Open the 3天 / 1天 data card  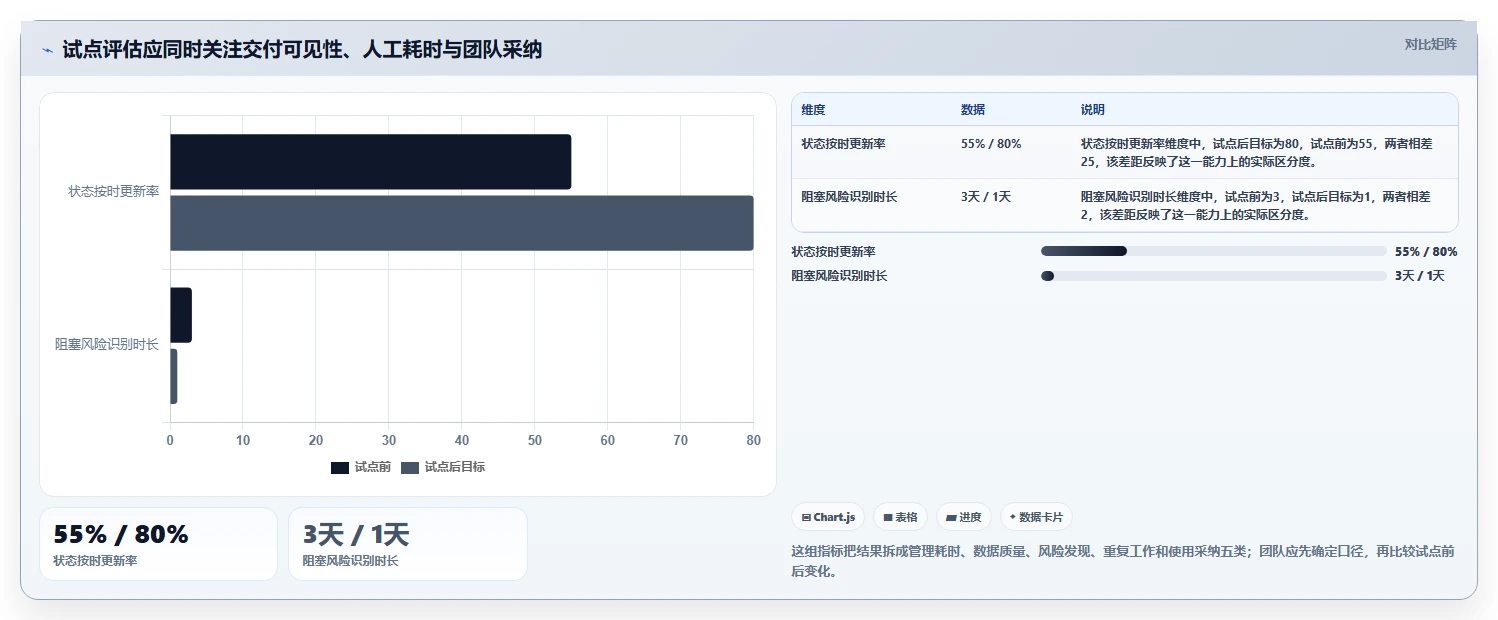[x=408, y=544]
